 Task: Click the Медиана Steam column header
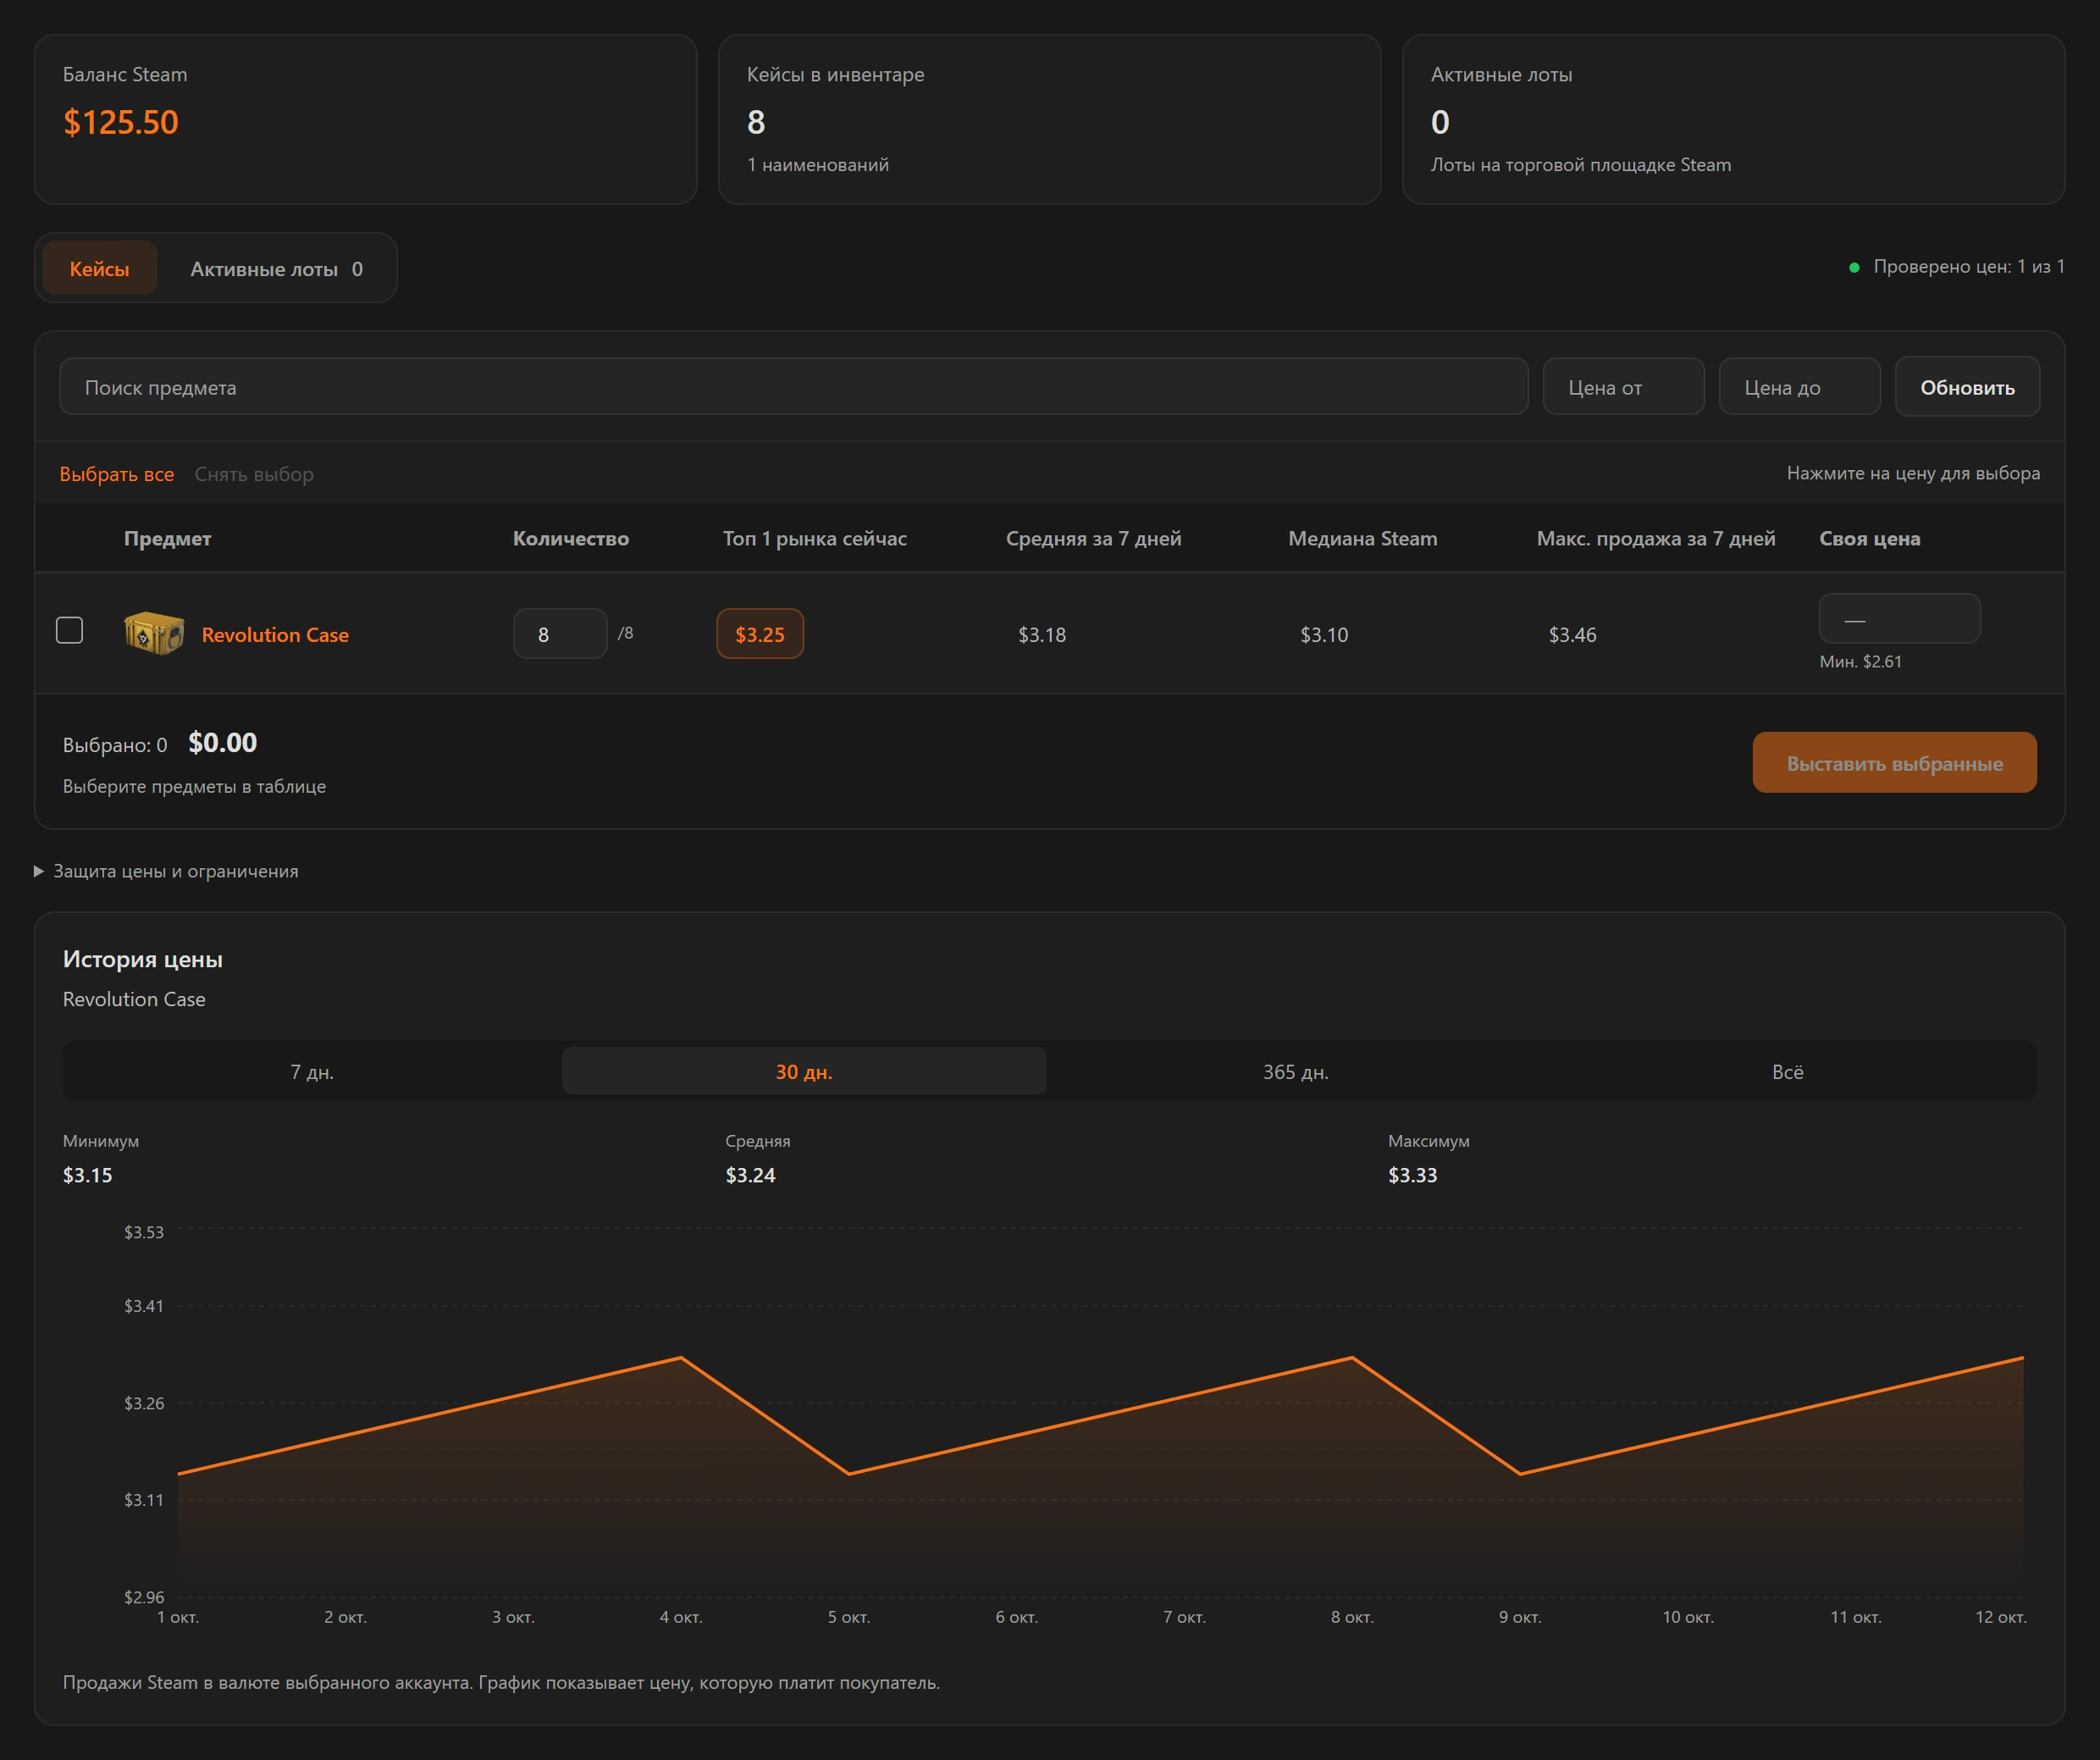(1362, 538)
